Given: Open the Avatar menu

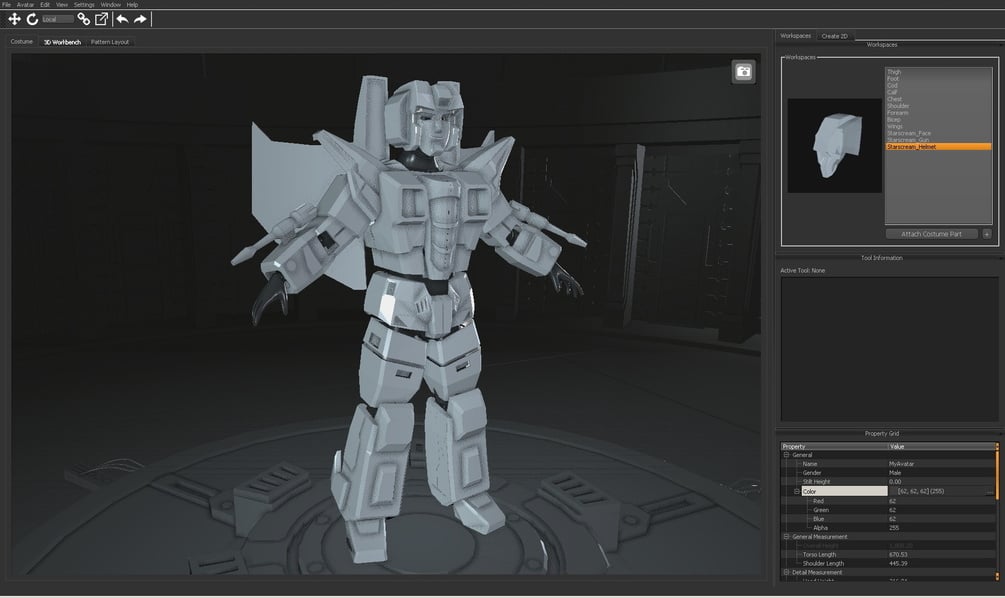Looking at the screenshot, I should (25, 4).
